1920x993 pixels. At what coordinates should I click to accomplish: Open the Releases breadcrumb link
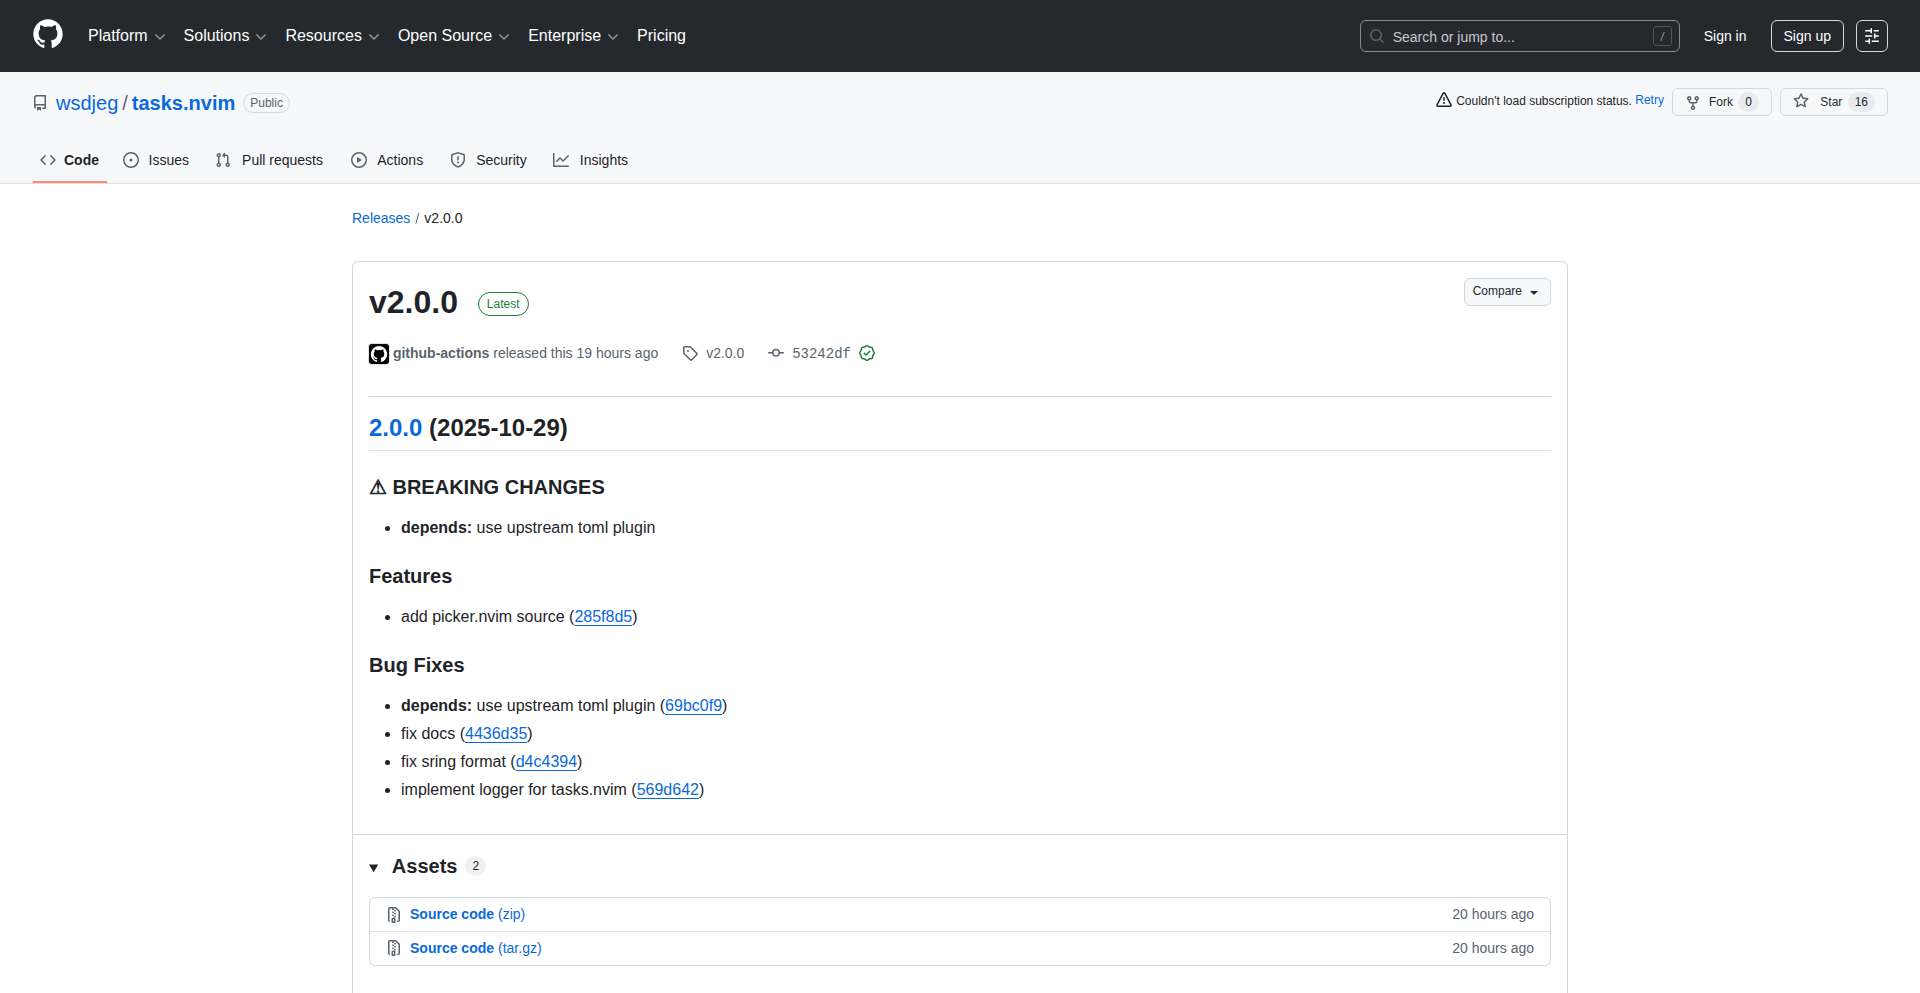[x=380, y=218]
